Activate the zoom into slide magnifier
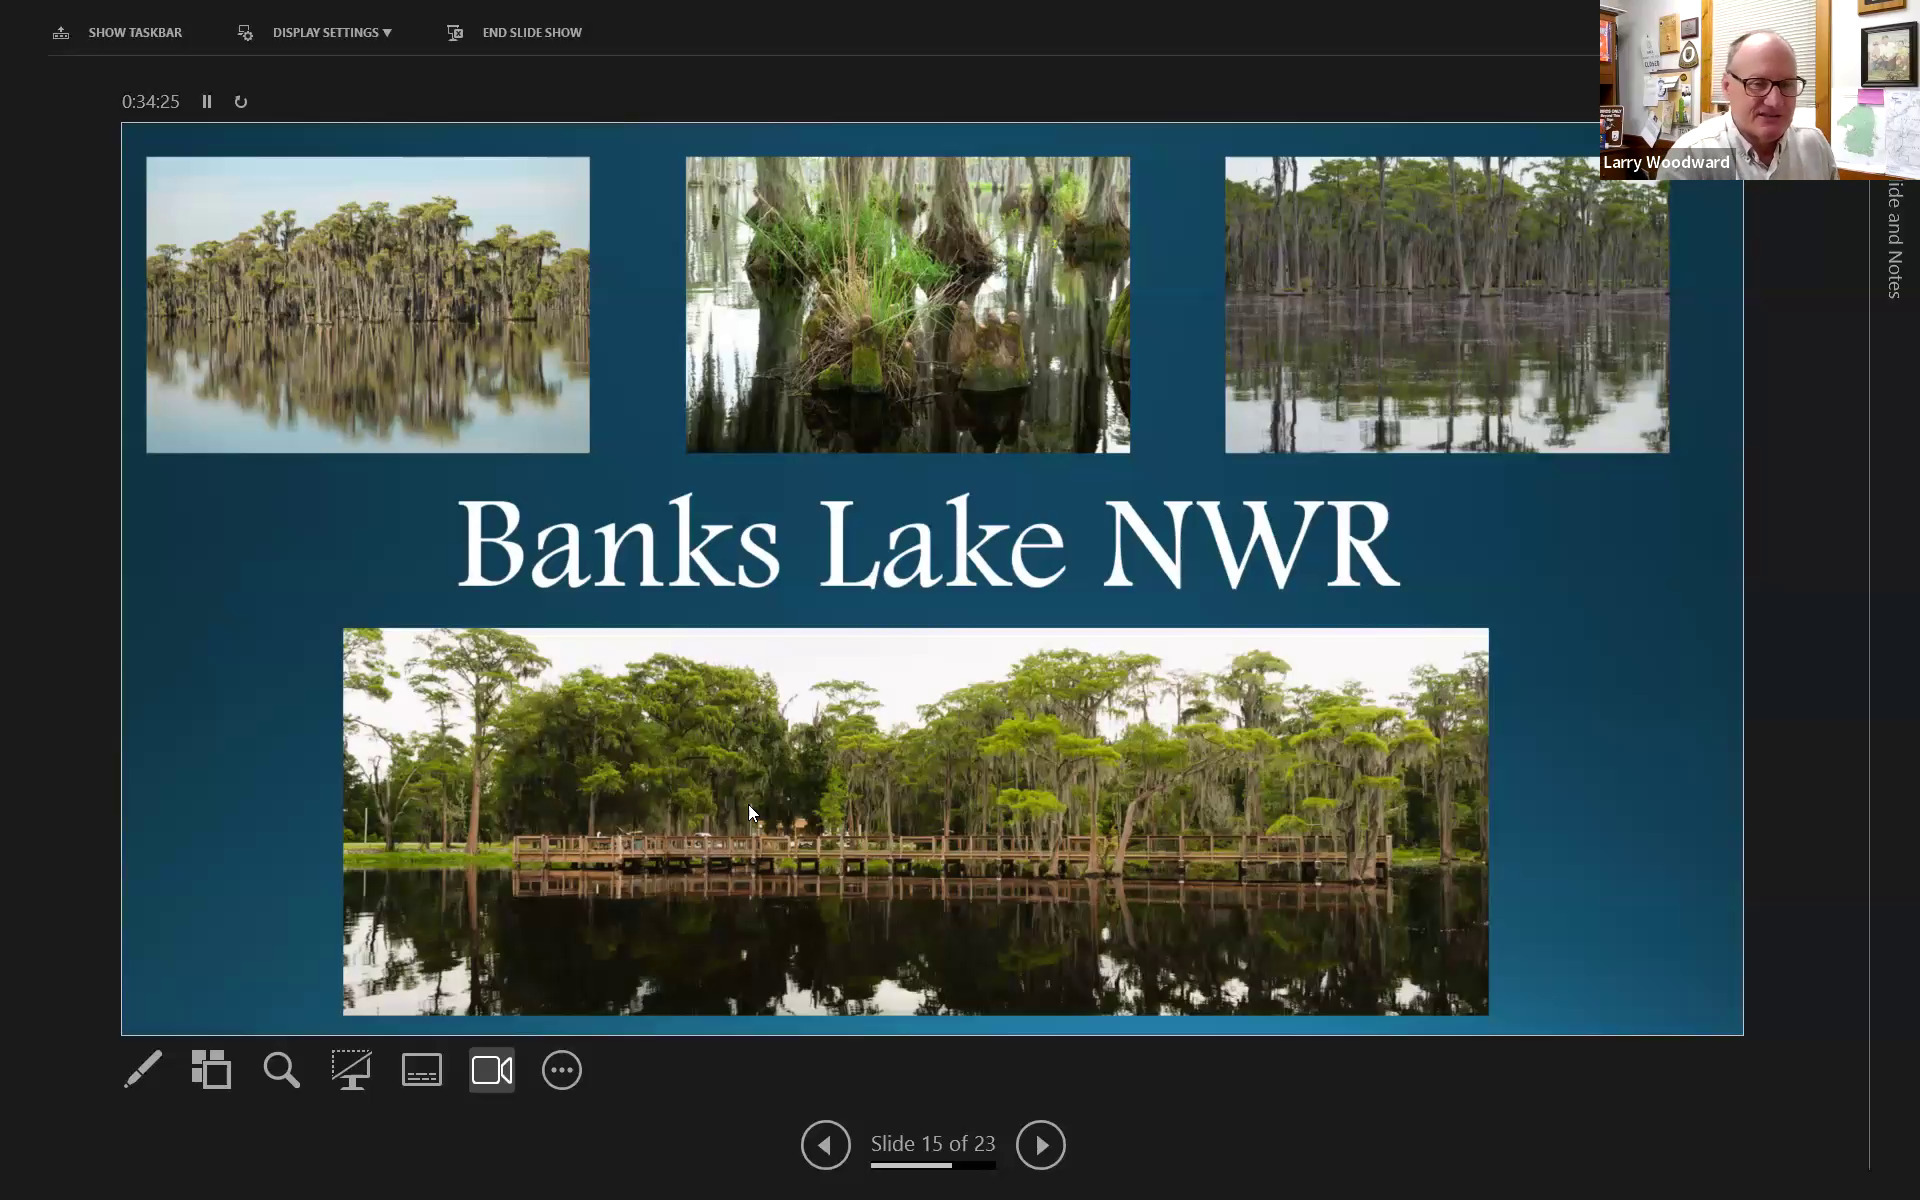The image size is (1920, 1200). pos(281,1070)
